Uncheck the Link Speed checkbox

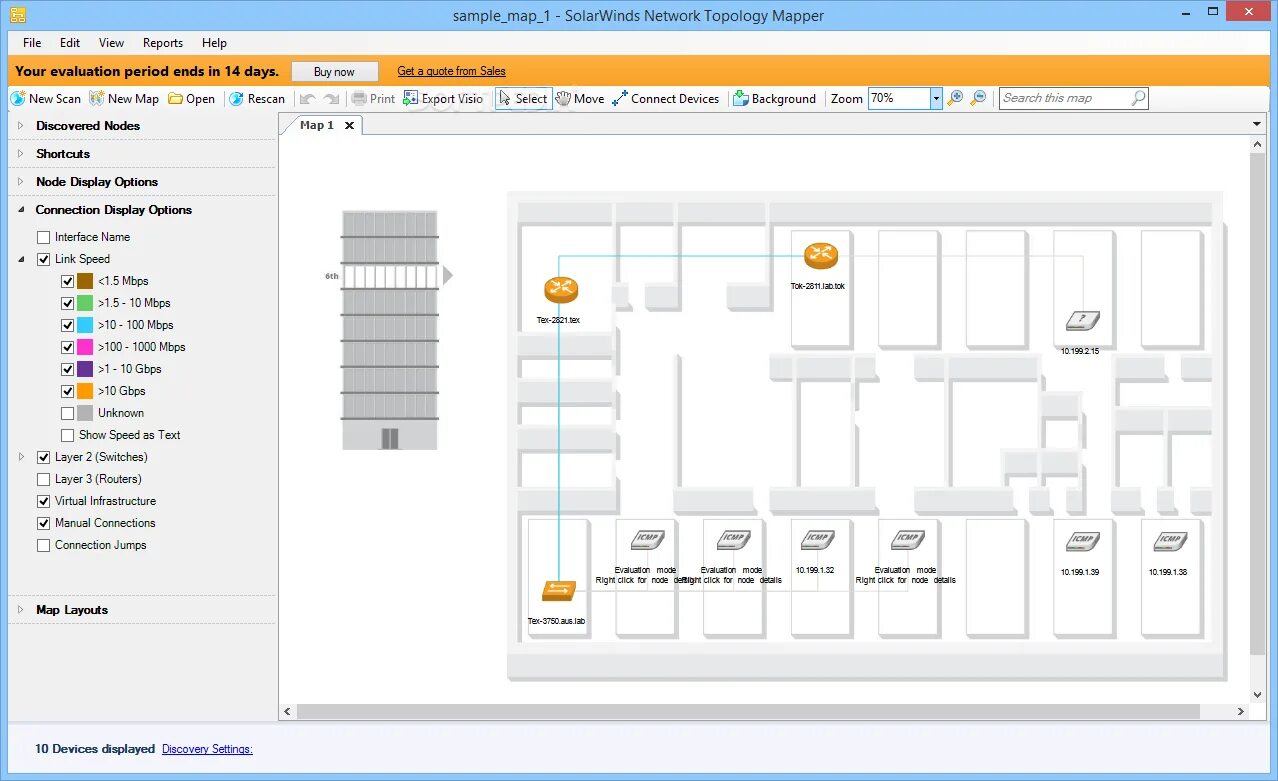pyautogui.click(x=43, y=259)
